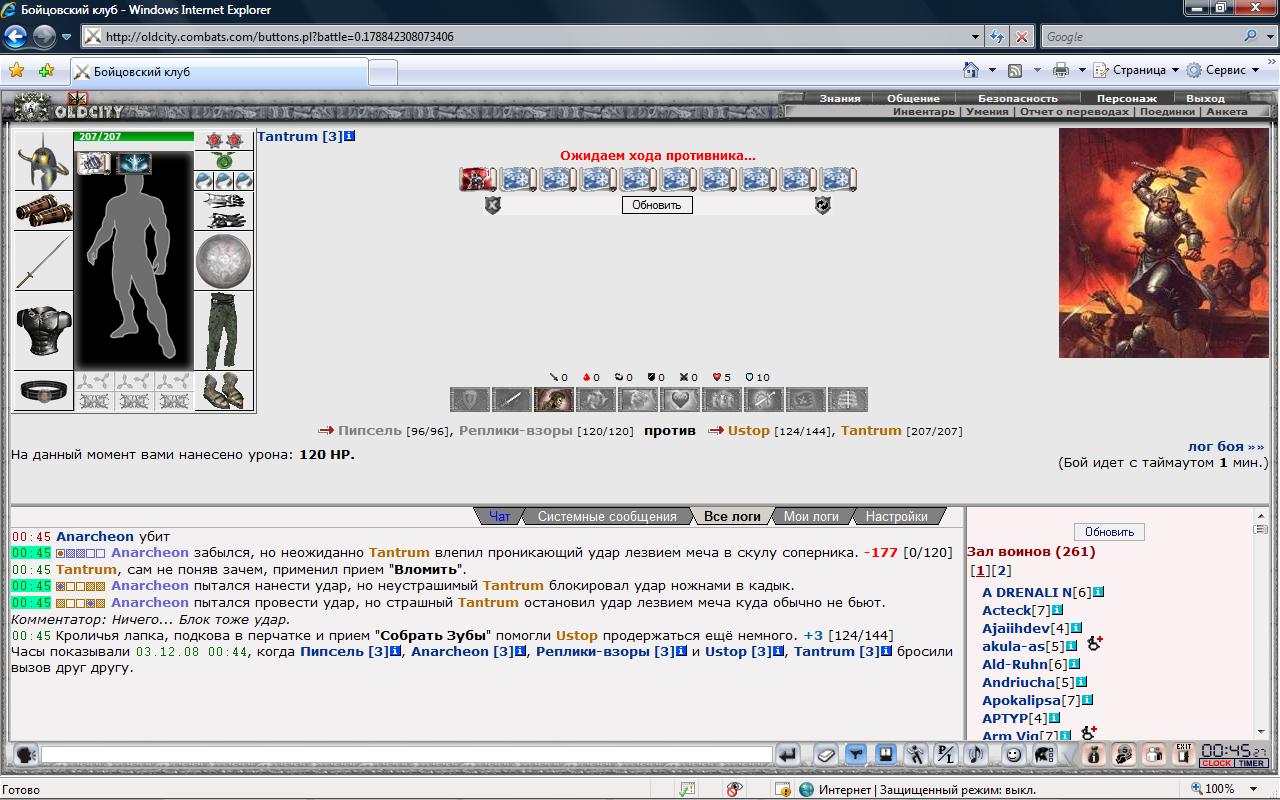The width and height of the screenshot is (1280, 800).
Task: Open the back-forward recent pages dropdown
Action: click(x=67, y=37)
